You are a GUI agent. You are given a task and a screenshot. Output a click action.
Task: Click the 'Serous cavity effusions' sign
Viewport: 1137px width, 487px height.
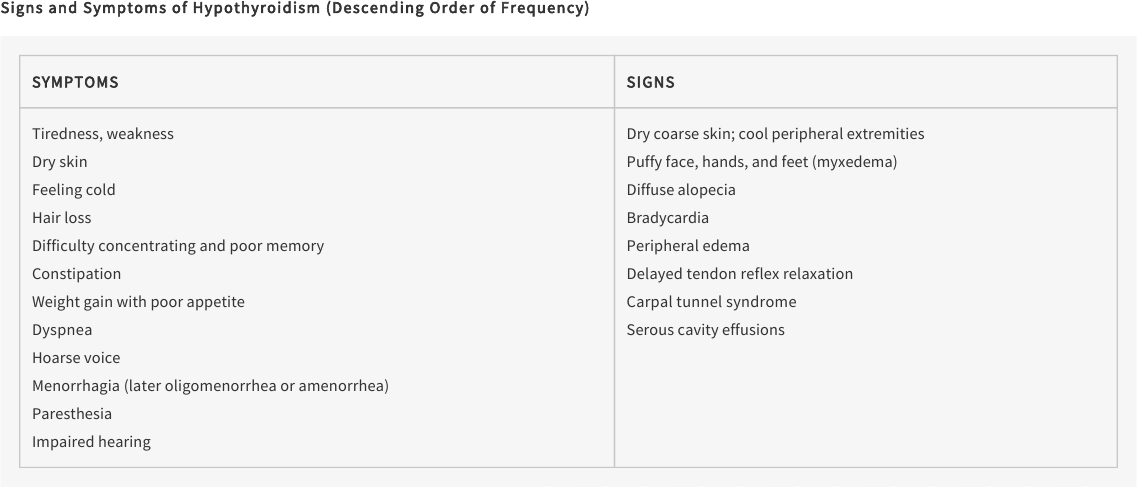pyautogui.click(x=706, y=330)
